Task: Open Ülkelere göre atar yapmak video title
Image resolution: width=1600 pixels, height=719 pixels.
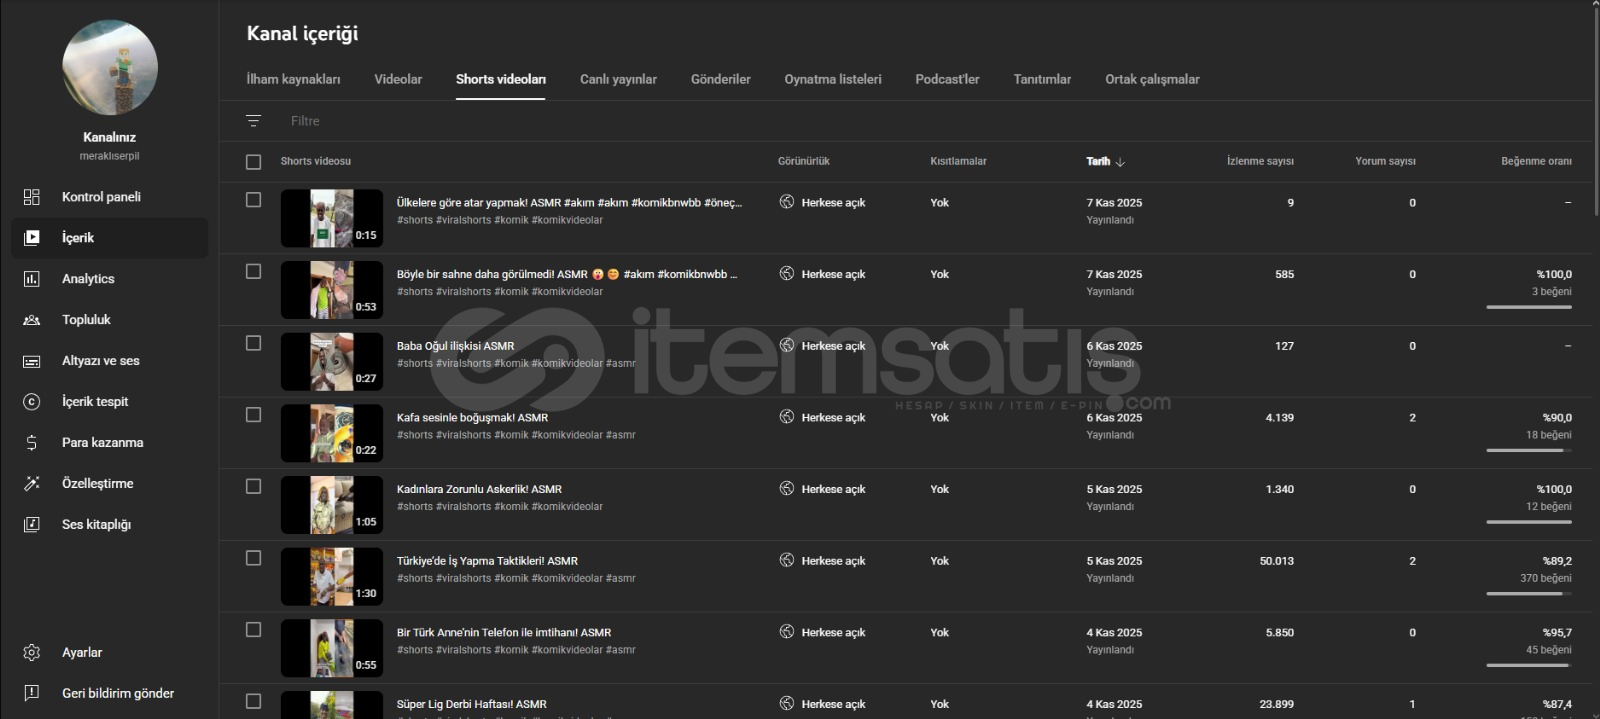Action: pyautogui.click(x=569, y=203)
